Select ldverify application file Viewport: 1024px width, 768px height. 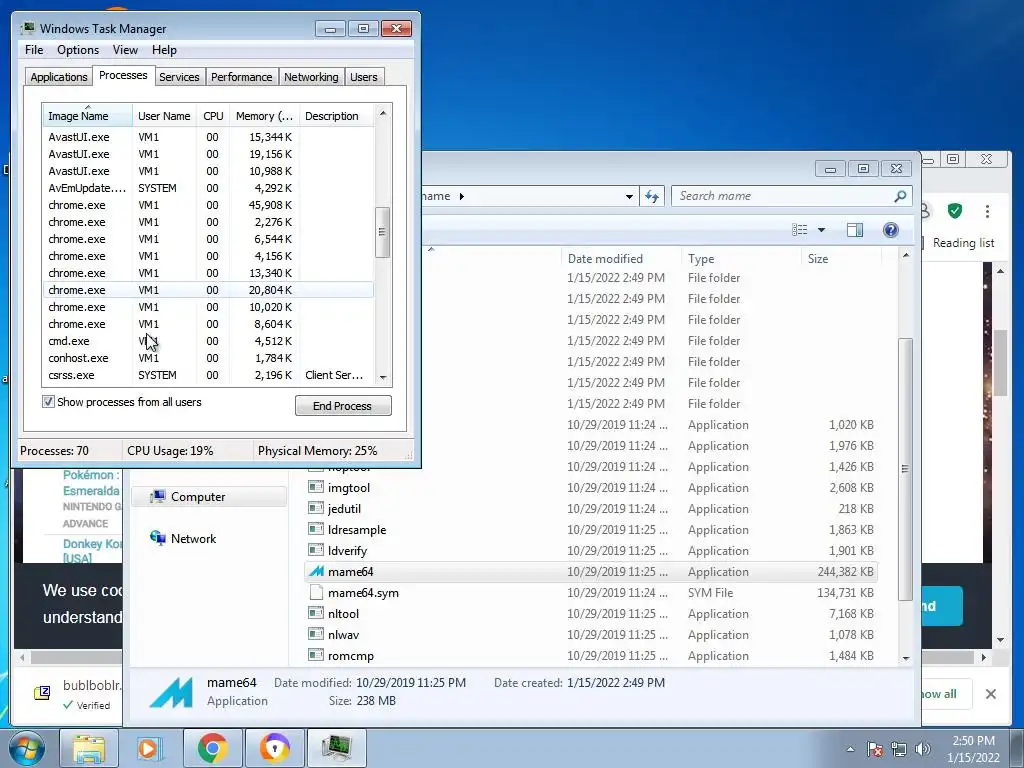[591, 551]
